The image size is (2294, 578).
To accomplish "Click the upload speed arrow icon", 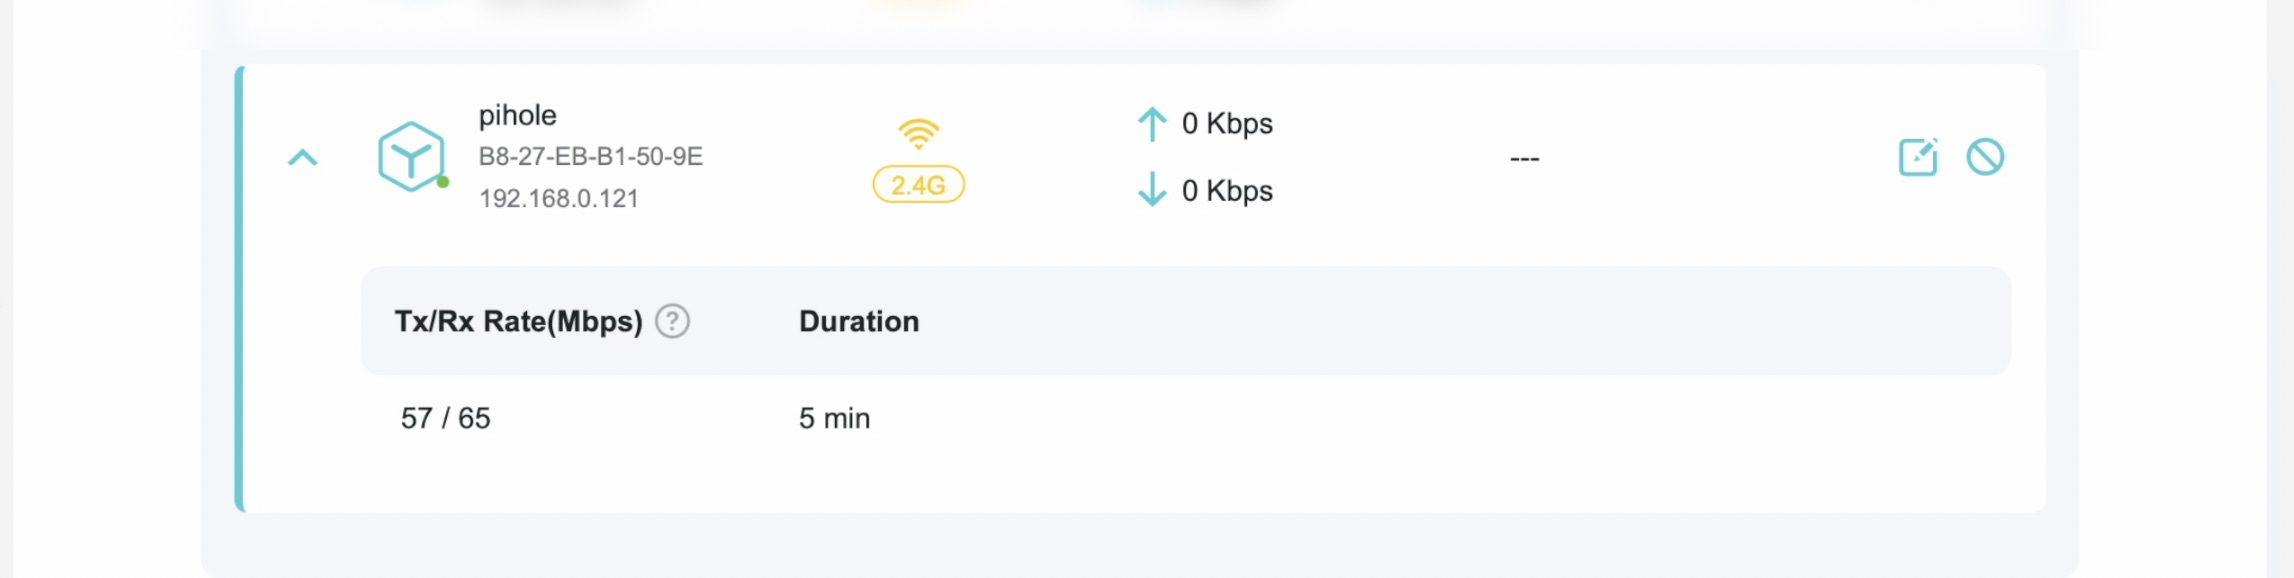I will [x=1152, y=124].
